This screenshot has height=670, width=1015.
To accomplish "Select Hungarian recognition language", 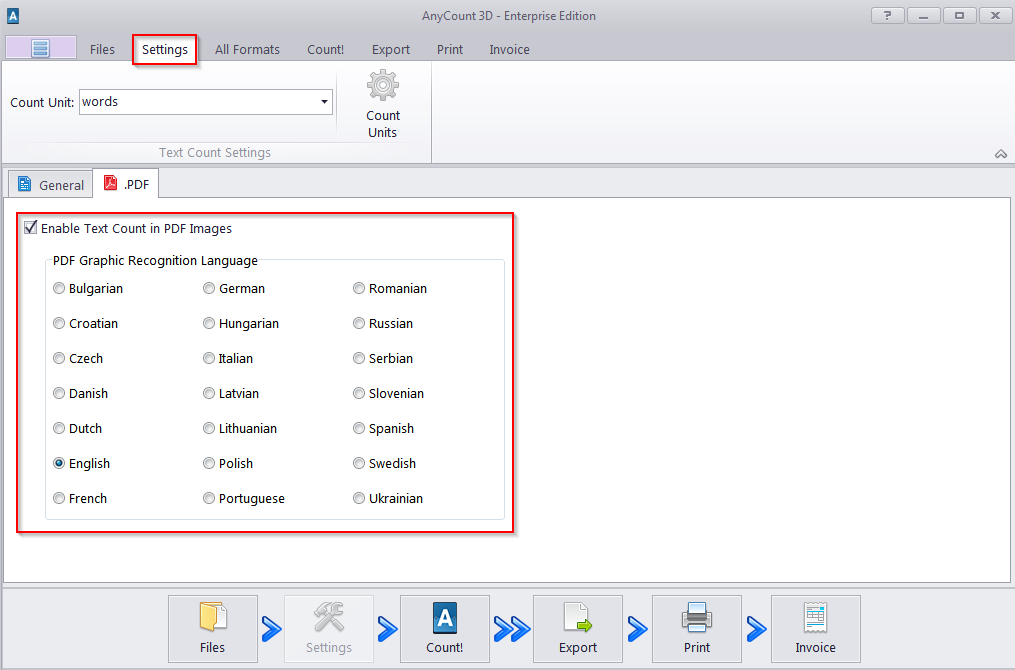I will (241, 323).
